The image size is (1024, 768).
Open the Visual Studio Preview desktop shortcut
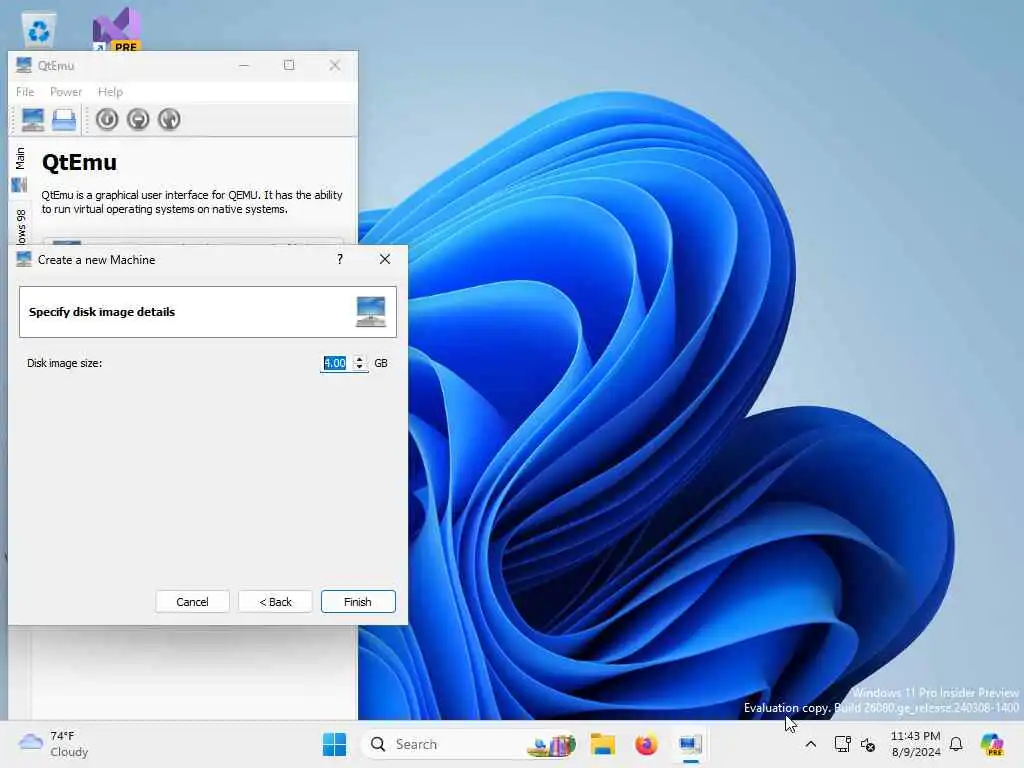tap(116, 29)
